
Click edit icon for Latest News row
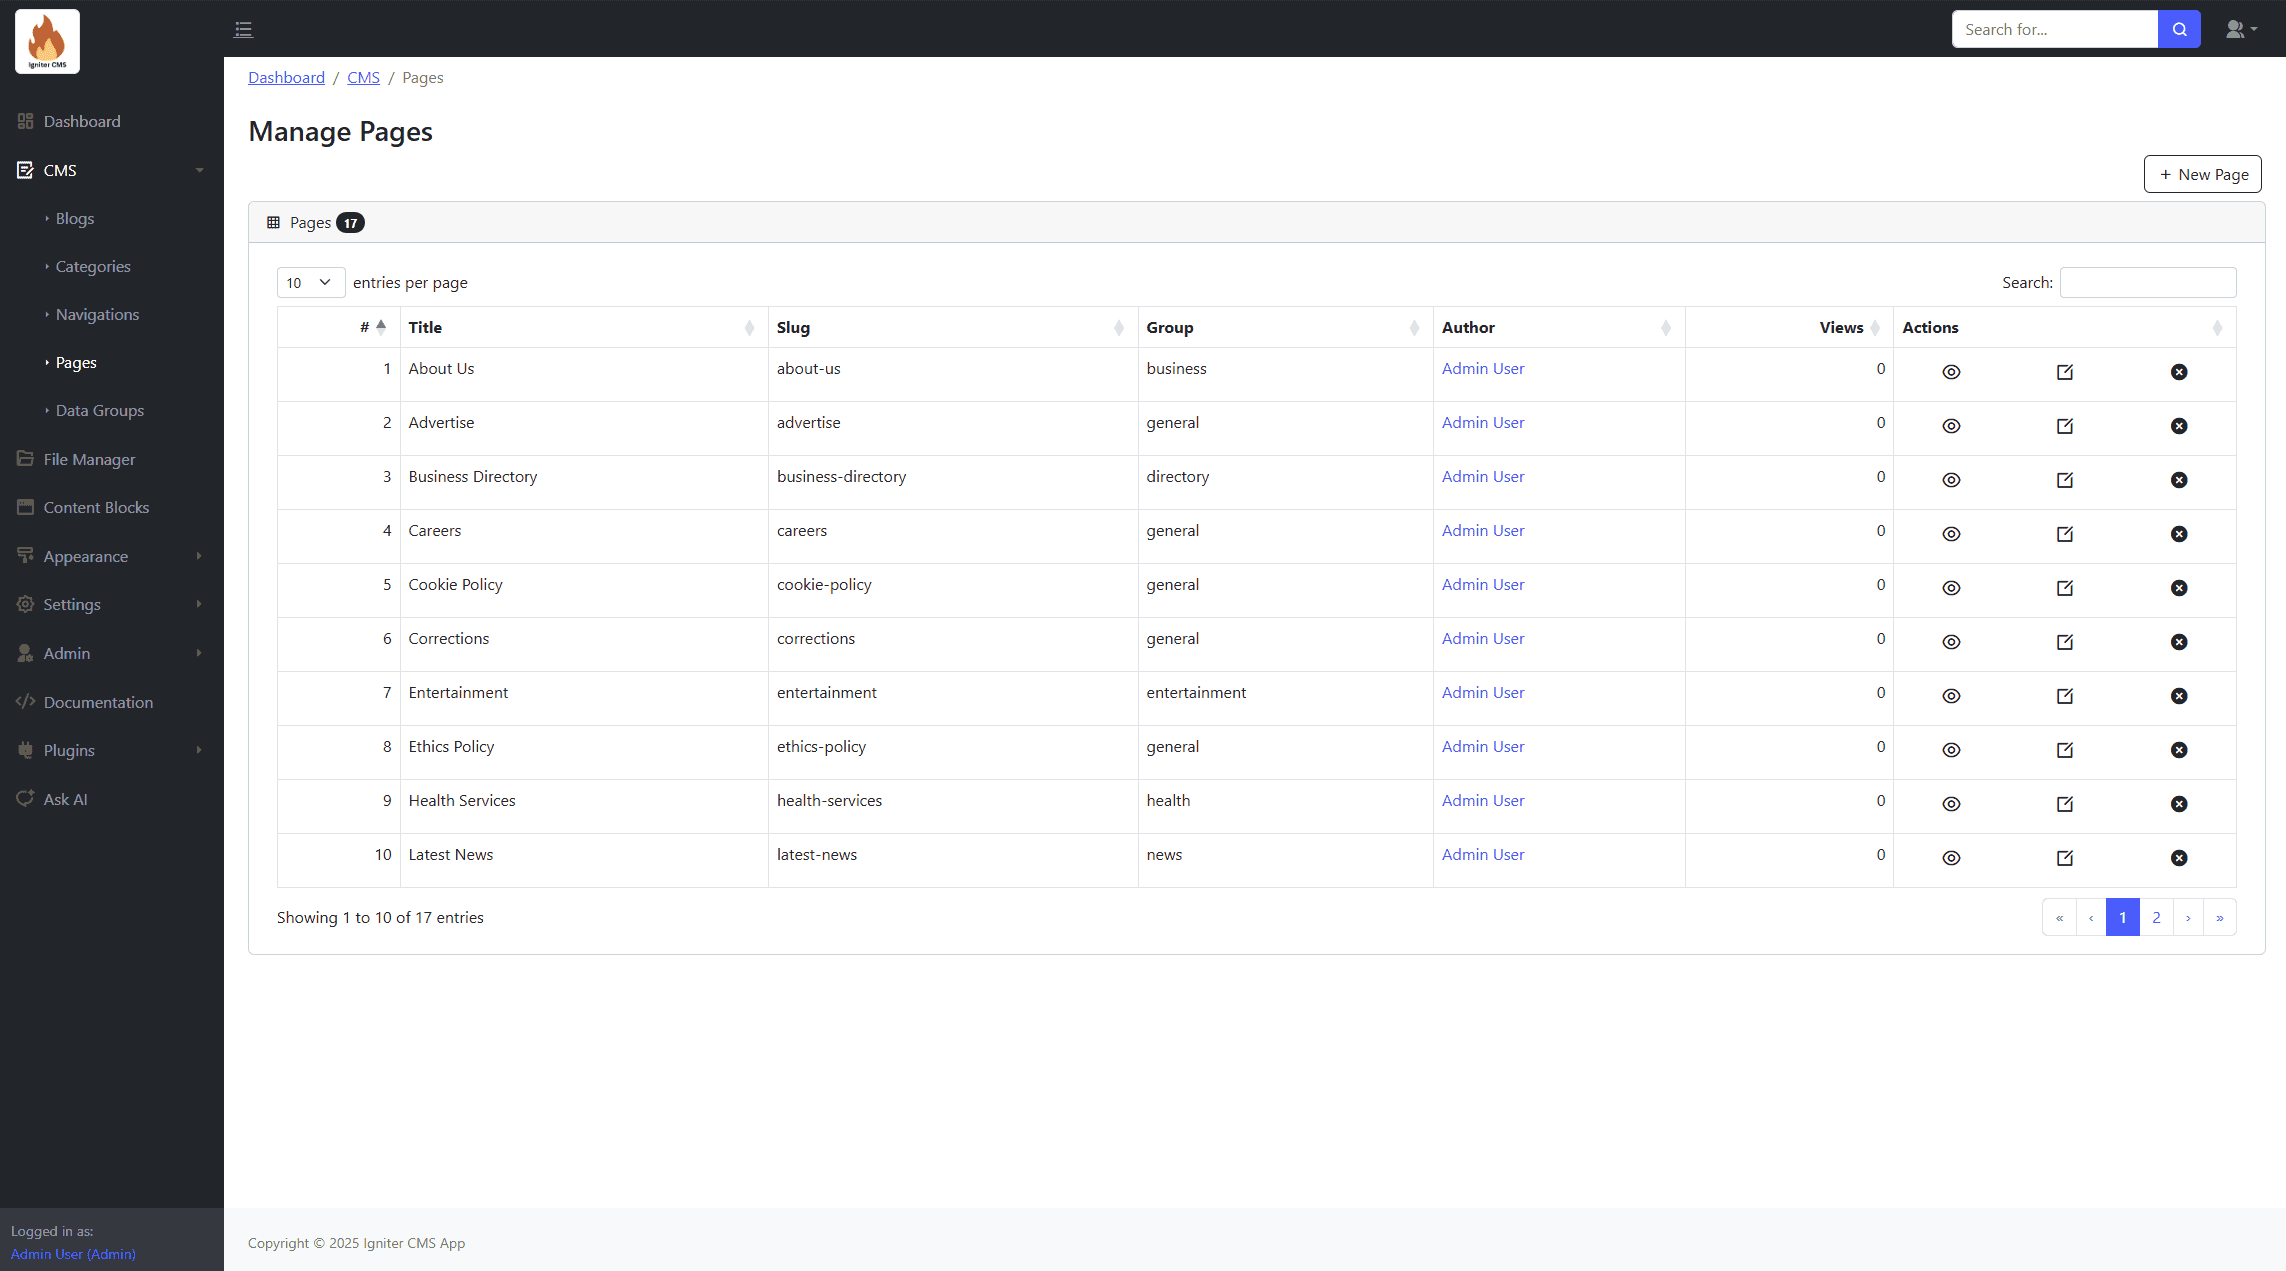pos(2065,858)
